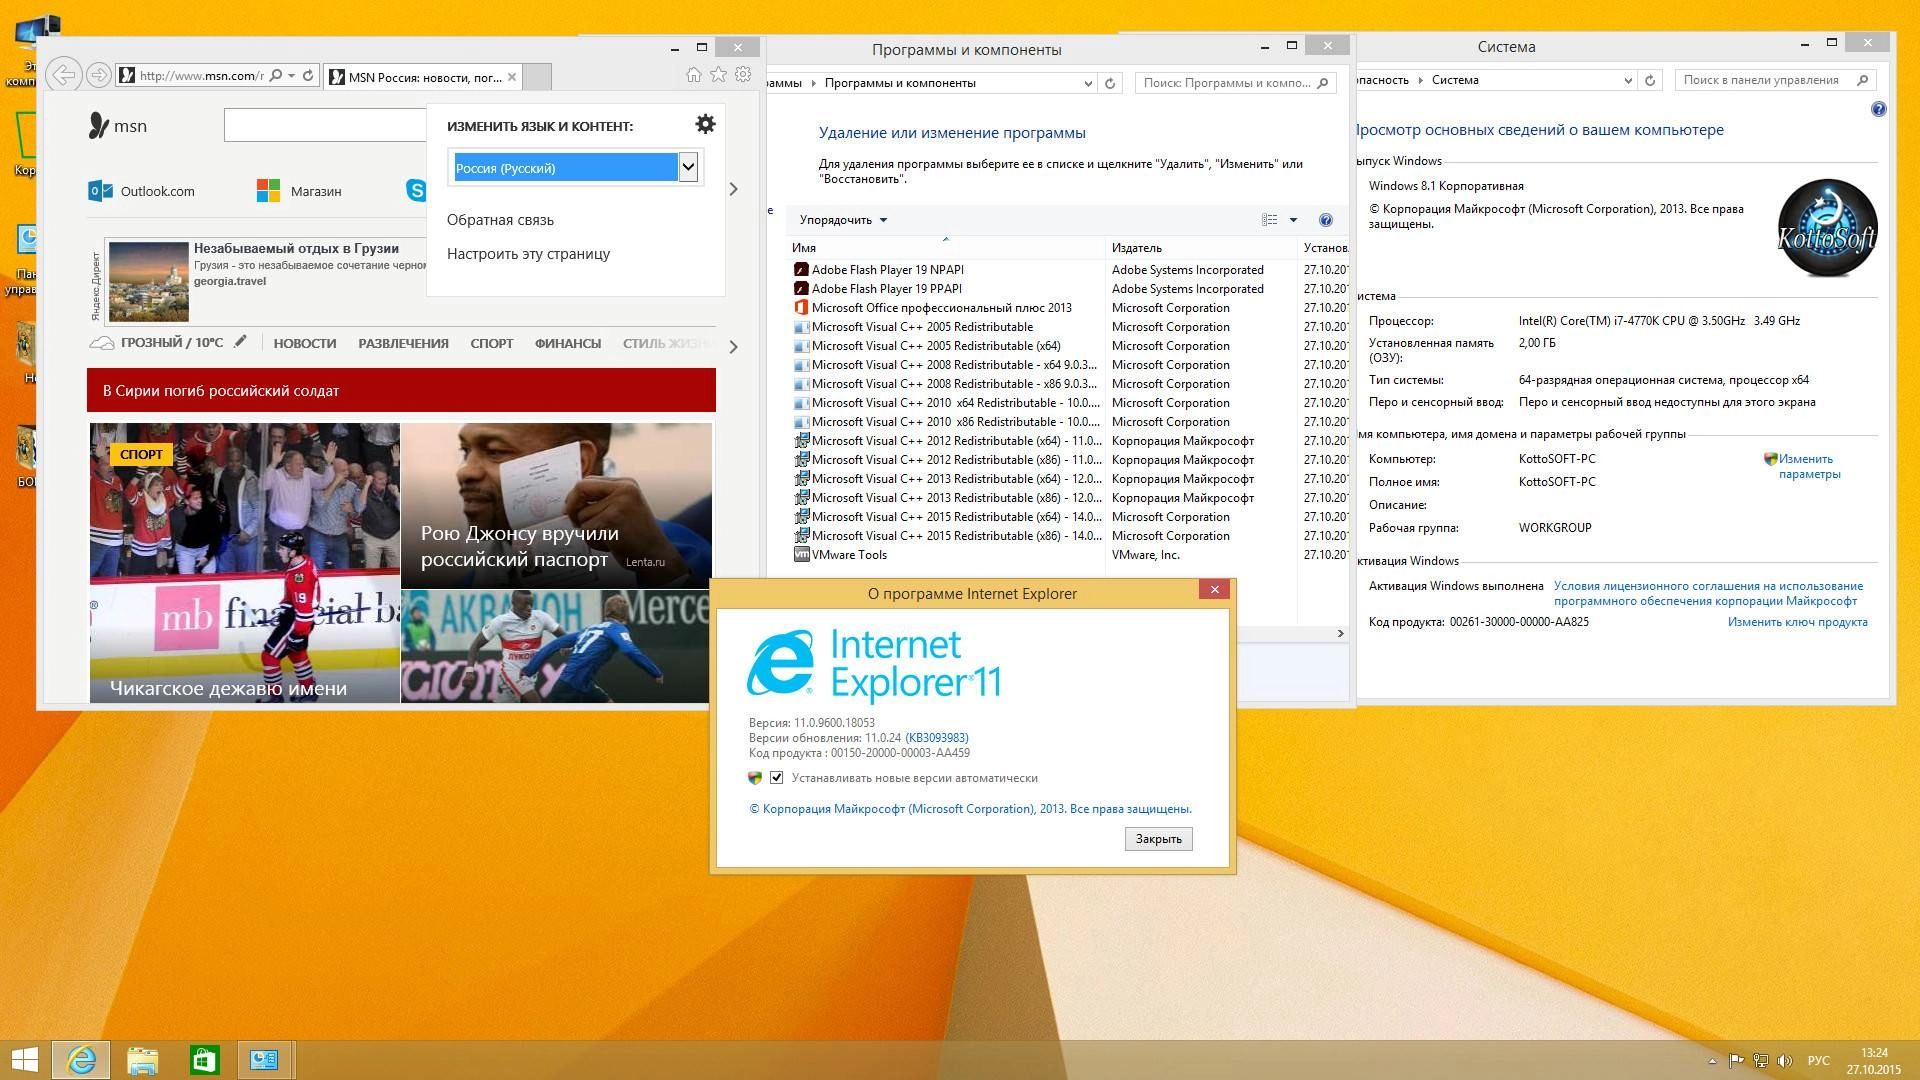Open the РАЗВЛЕЧЕНИЯ section
Image resolution: width=1920 pixels, height=1080 pixels.
tap(403, 343)
